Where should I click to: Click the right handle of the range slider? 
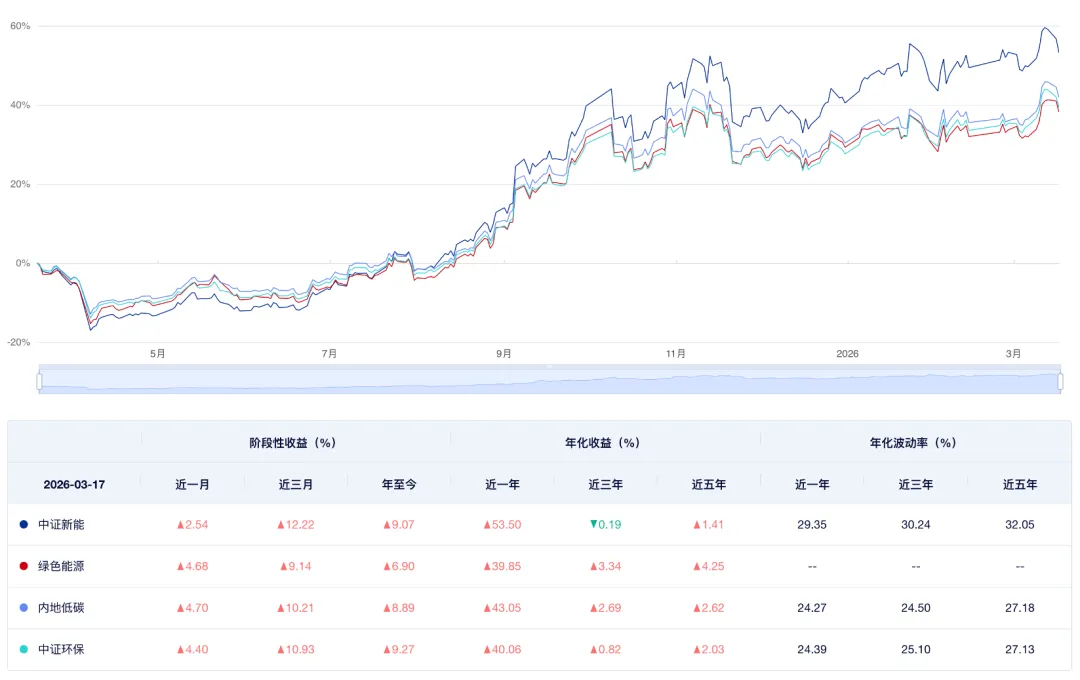point(1060,381)
